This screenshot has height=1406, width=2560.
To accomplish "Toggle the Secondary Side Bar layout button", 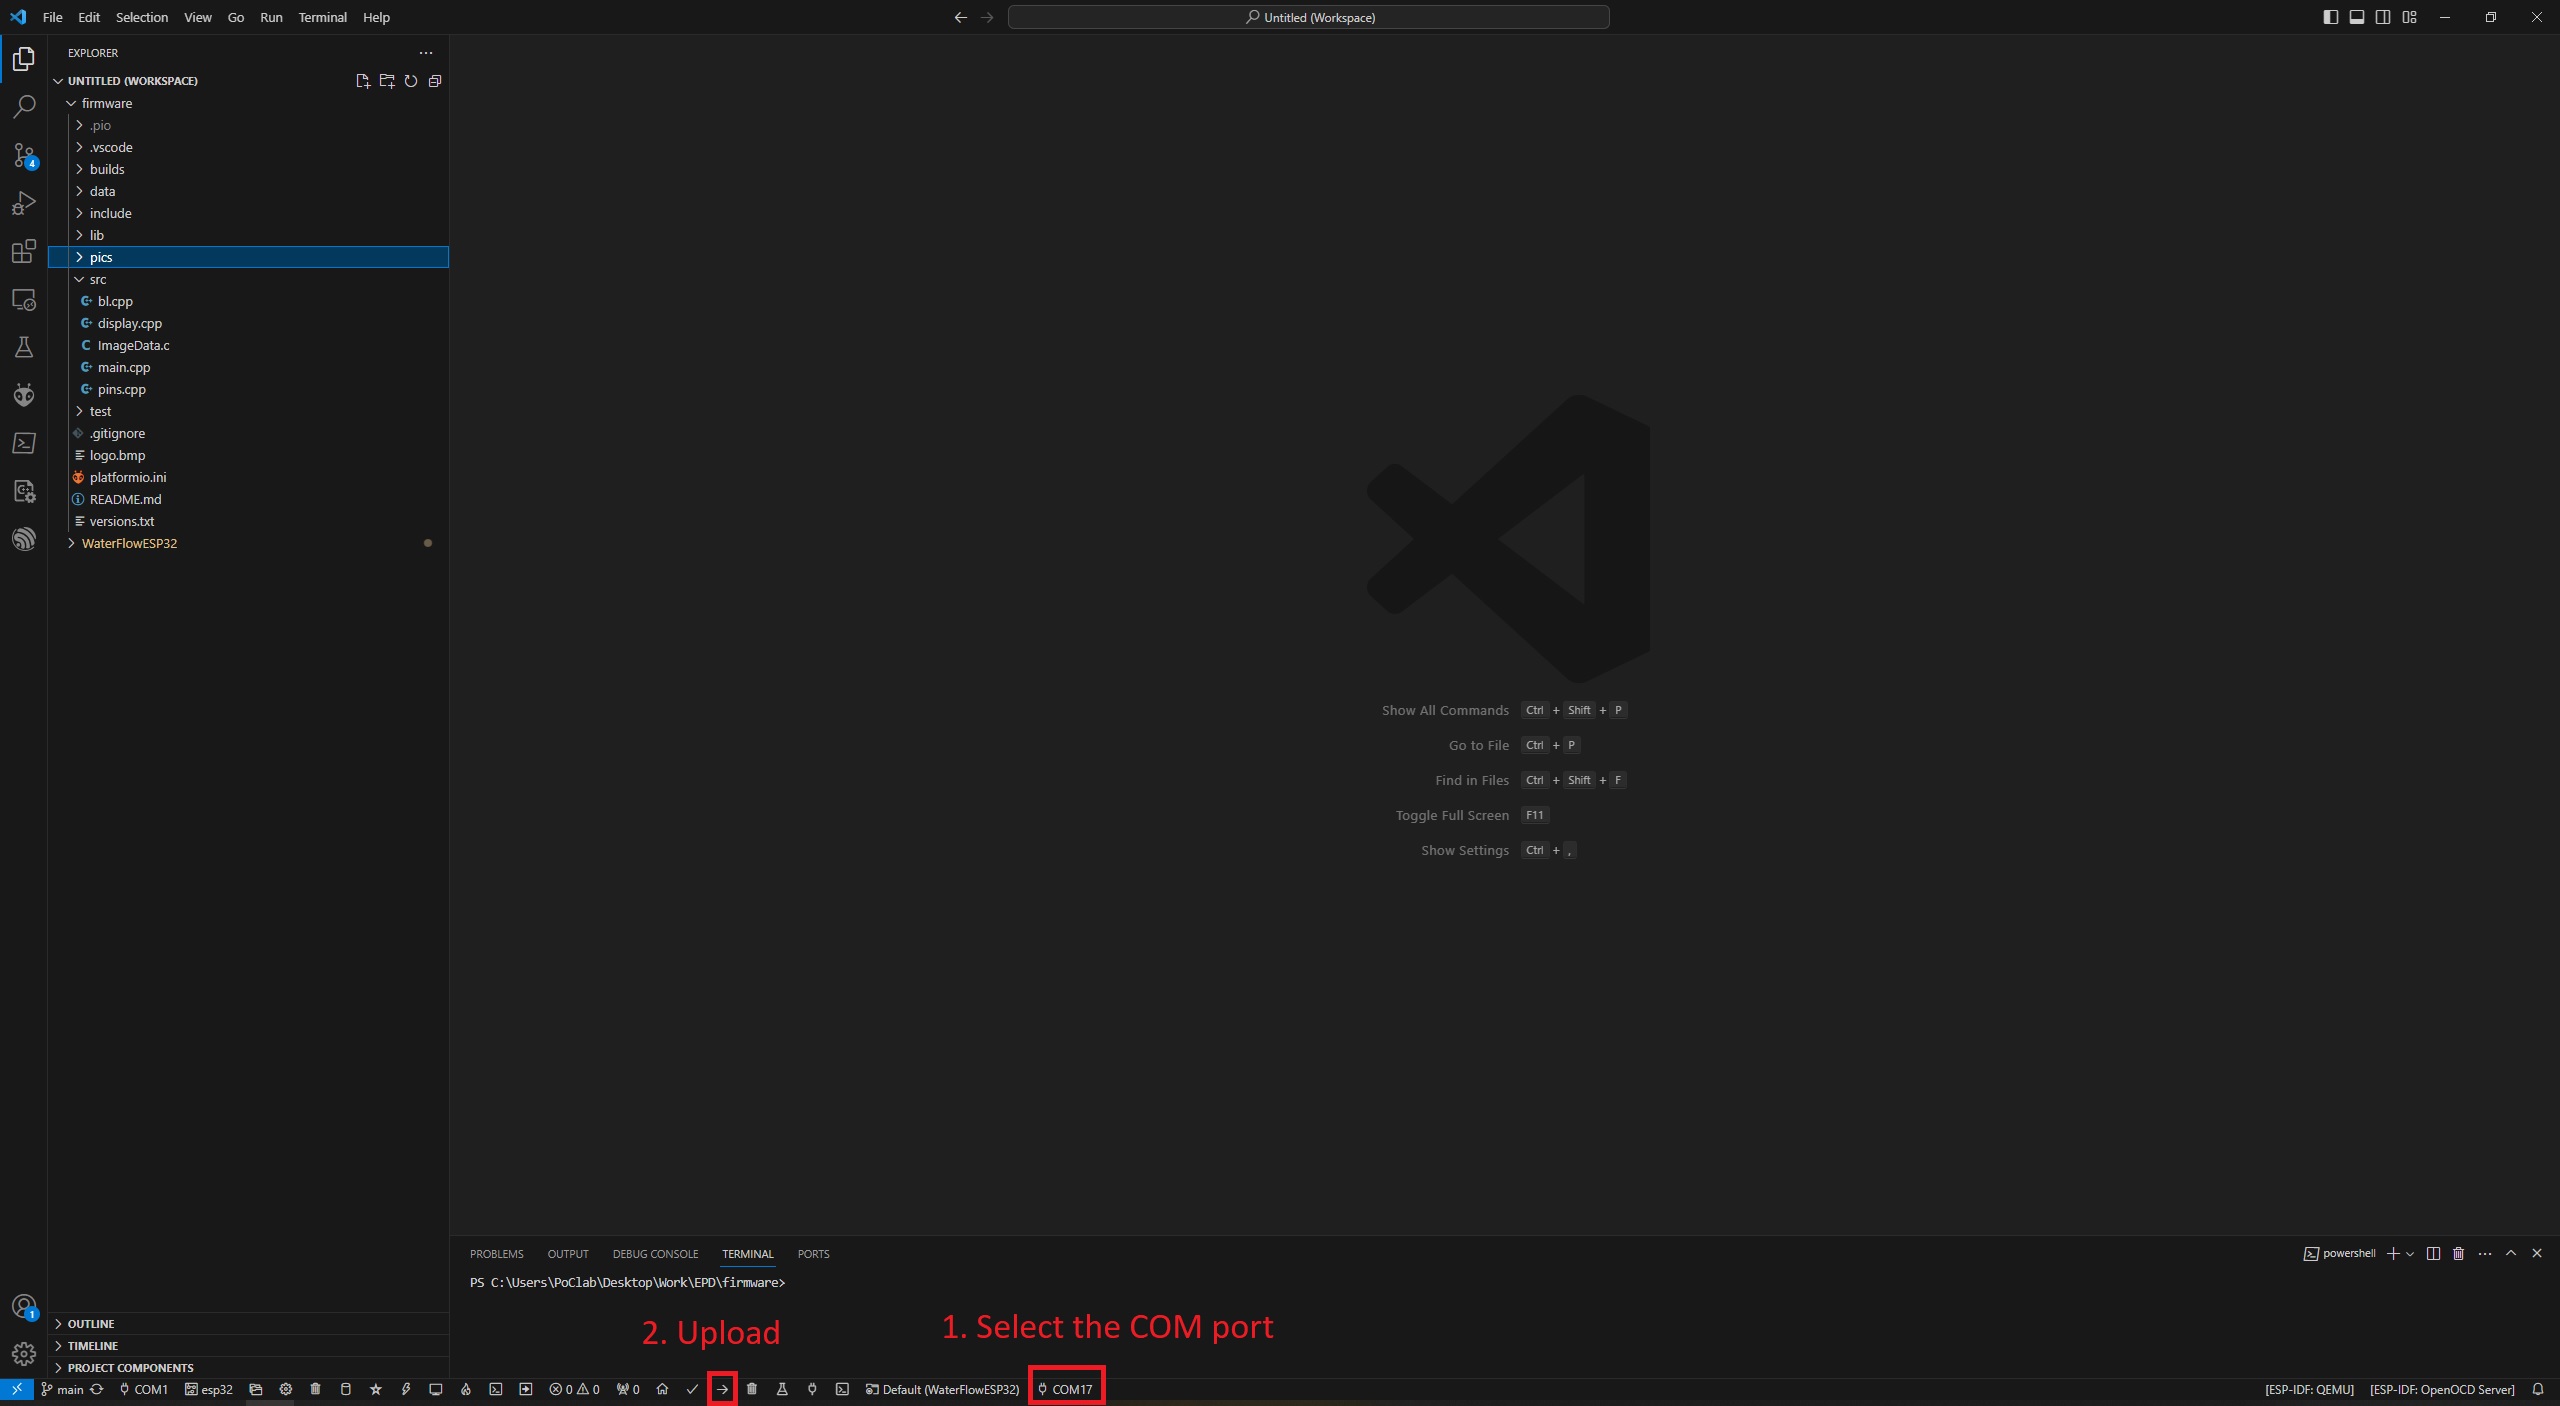I will tap(2383, 17).
